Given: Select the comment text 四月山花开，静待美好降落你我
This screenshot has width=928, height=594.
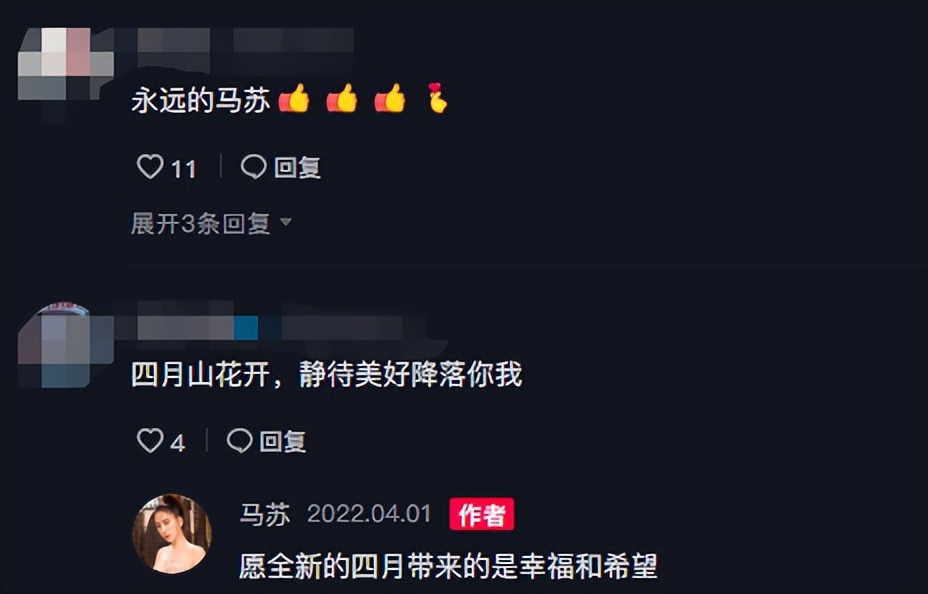Looking at the screenshot, I should [327, 375].
